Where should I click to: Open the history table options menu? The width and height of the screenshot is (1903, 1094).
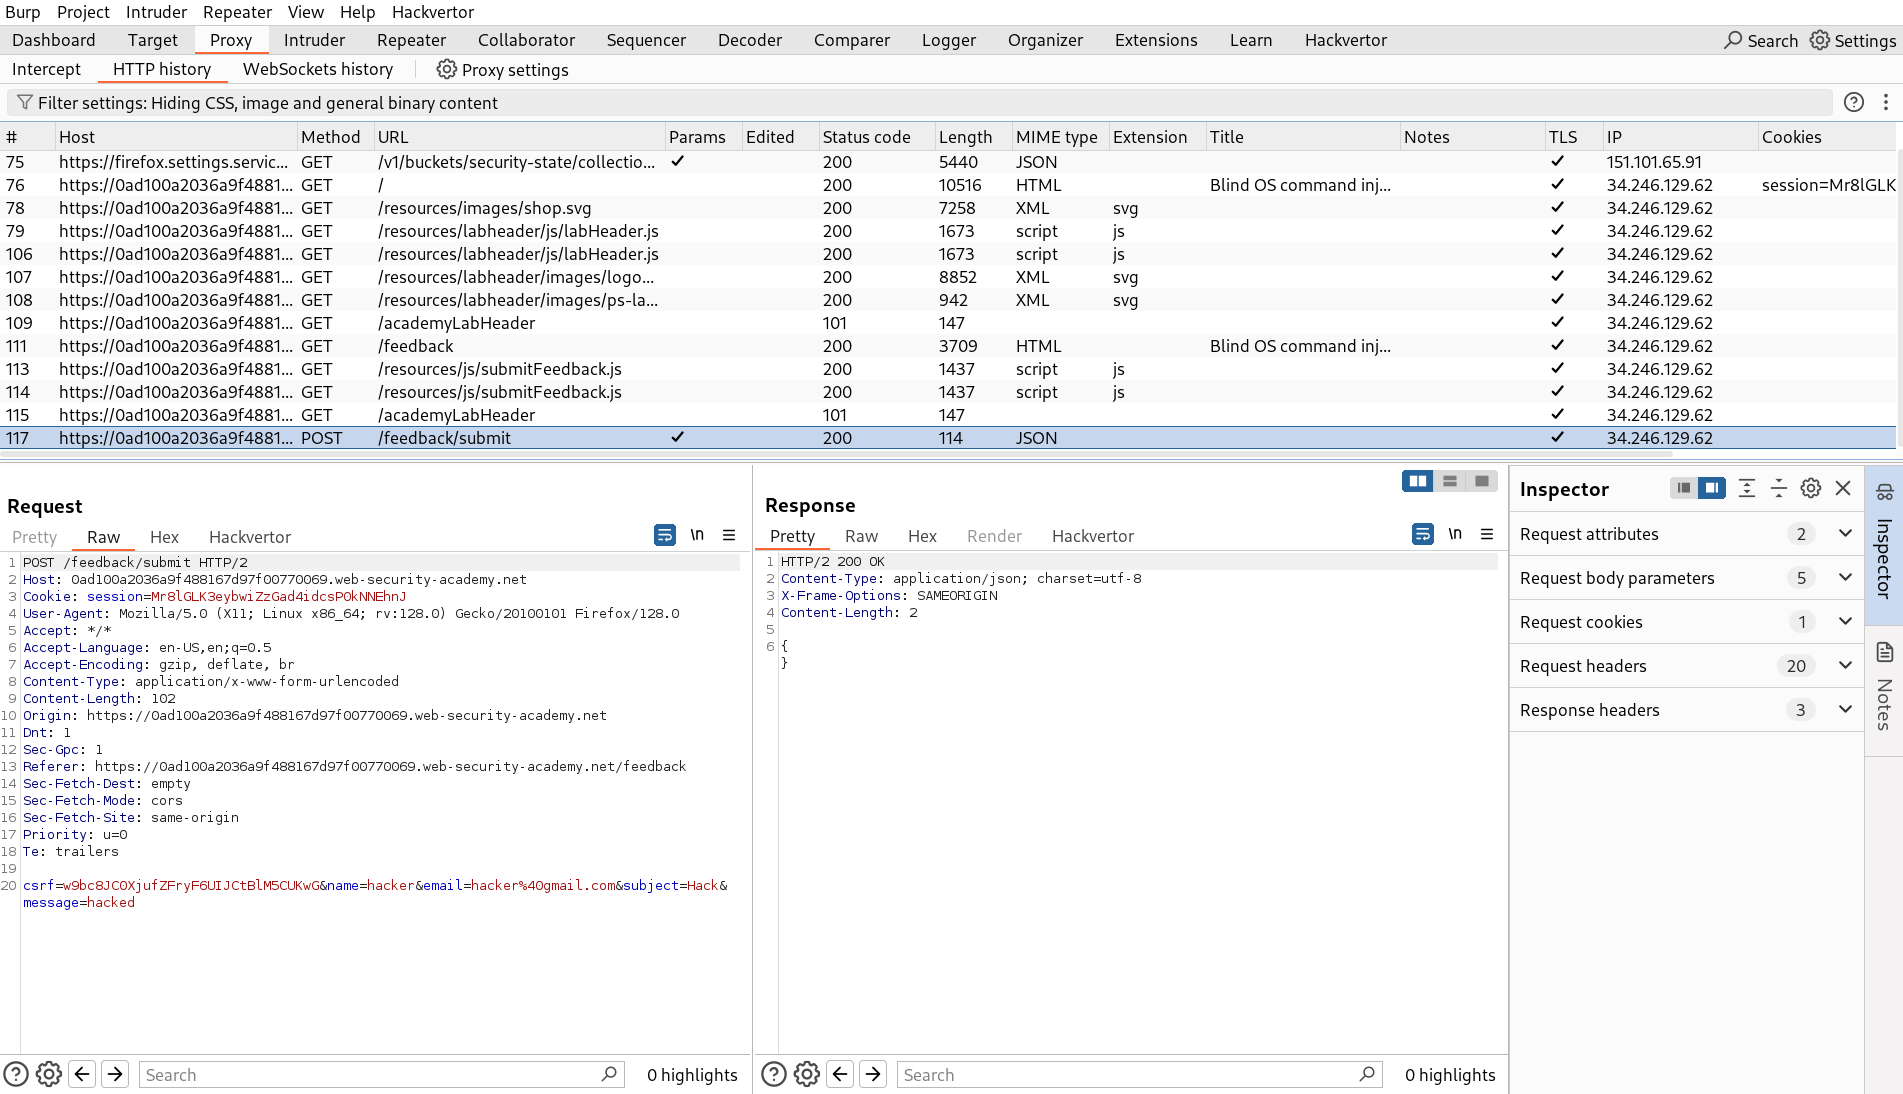pyautogui.click(x=1886, y=102)
